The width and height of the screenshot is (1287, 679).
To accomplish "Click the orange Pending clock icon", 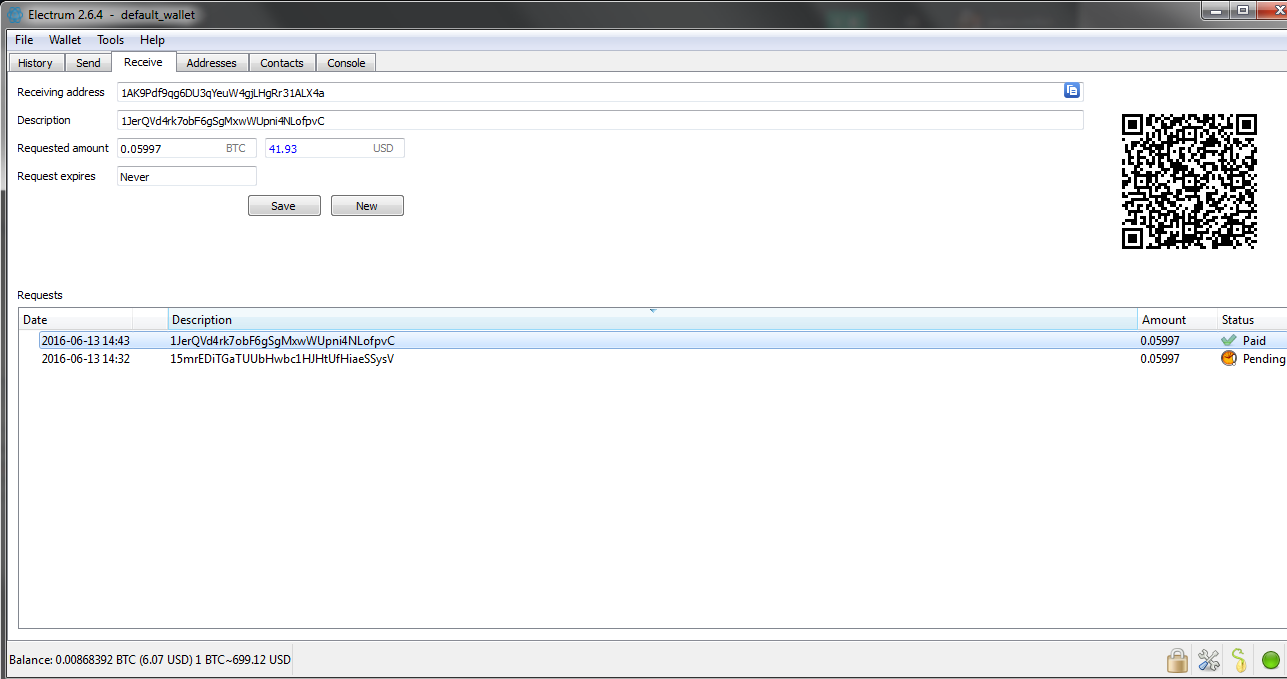I will pos(1228,359).
